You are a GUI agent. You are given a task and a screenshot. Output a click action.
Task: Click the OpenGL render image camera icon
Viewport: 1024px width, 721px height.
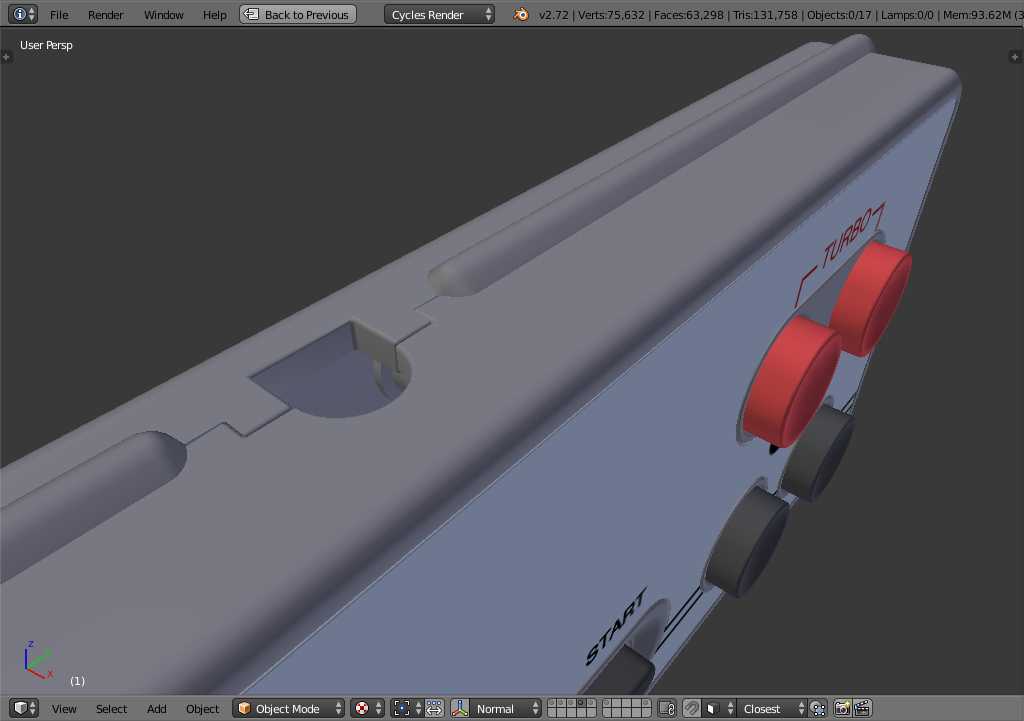coord(842,708)
